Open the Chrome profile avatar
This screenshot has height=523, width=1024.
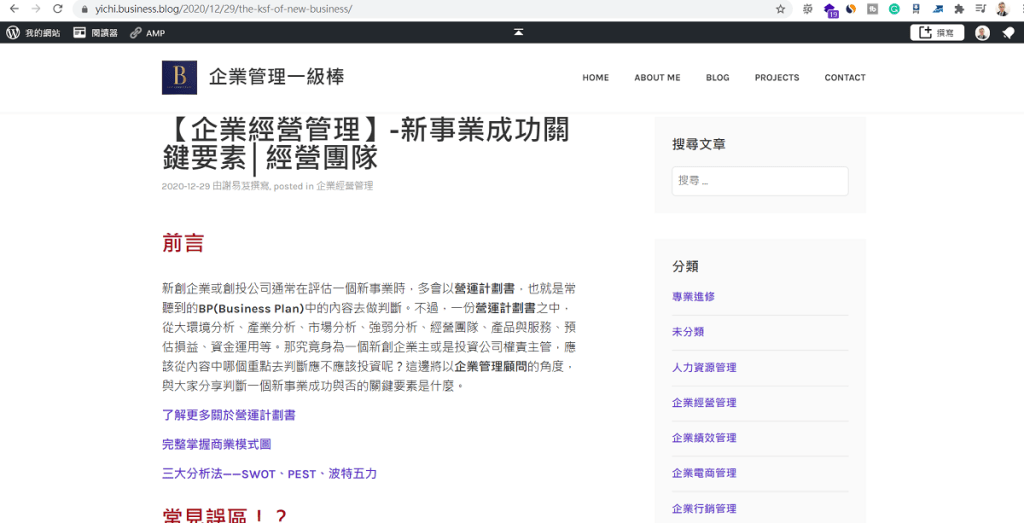(x=1002, y=9)
